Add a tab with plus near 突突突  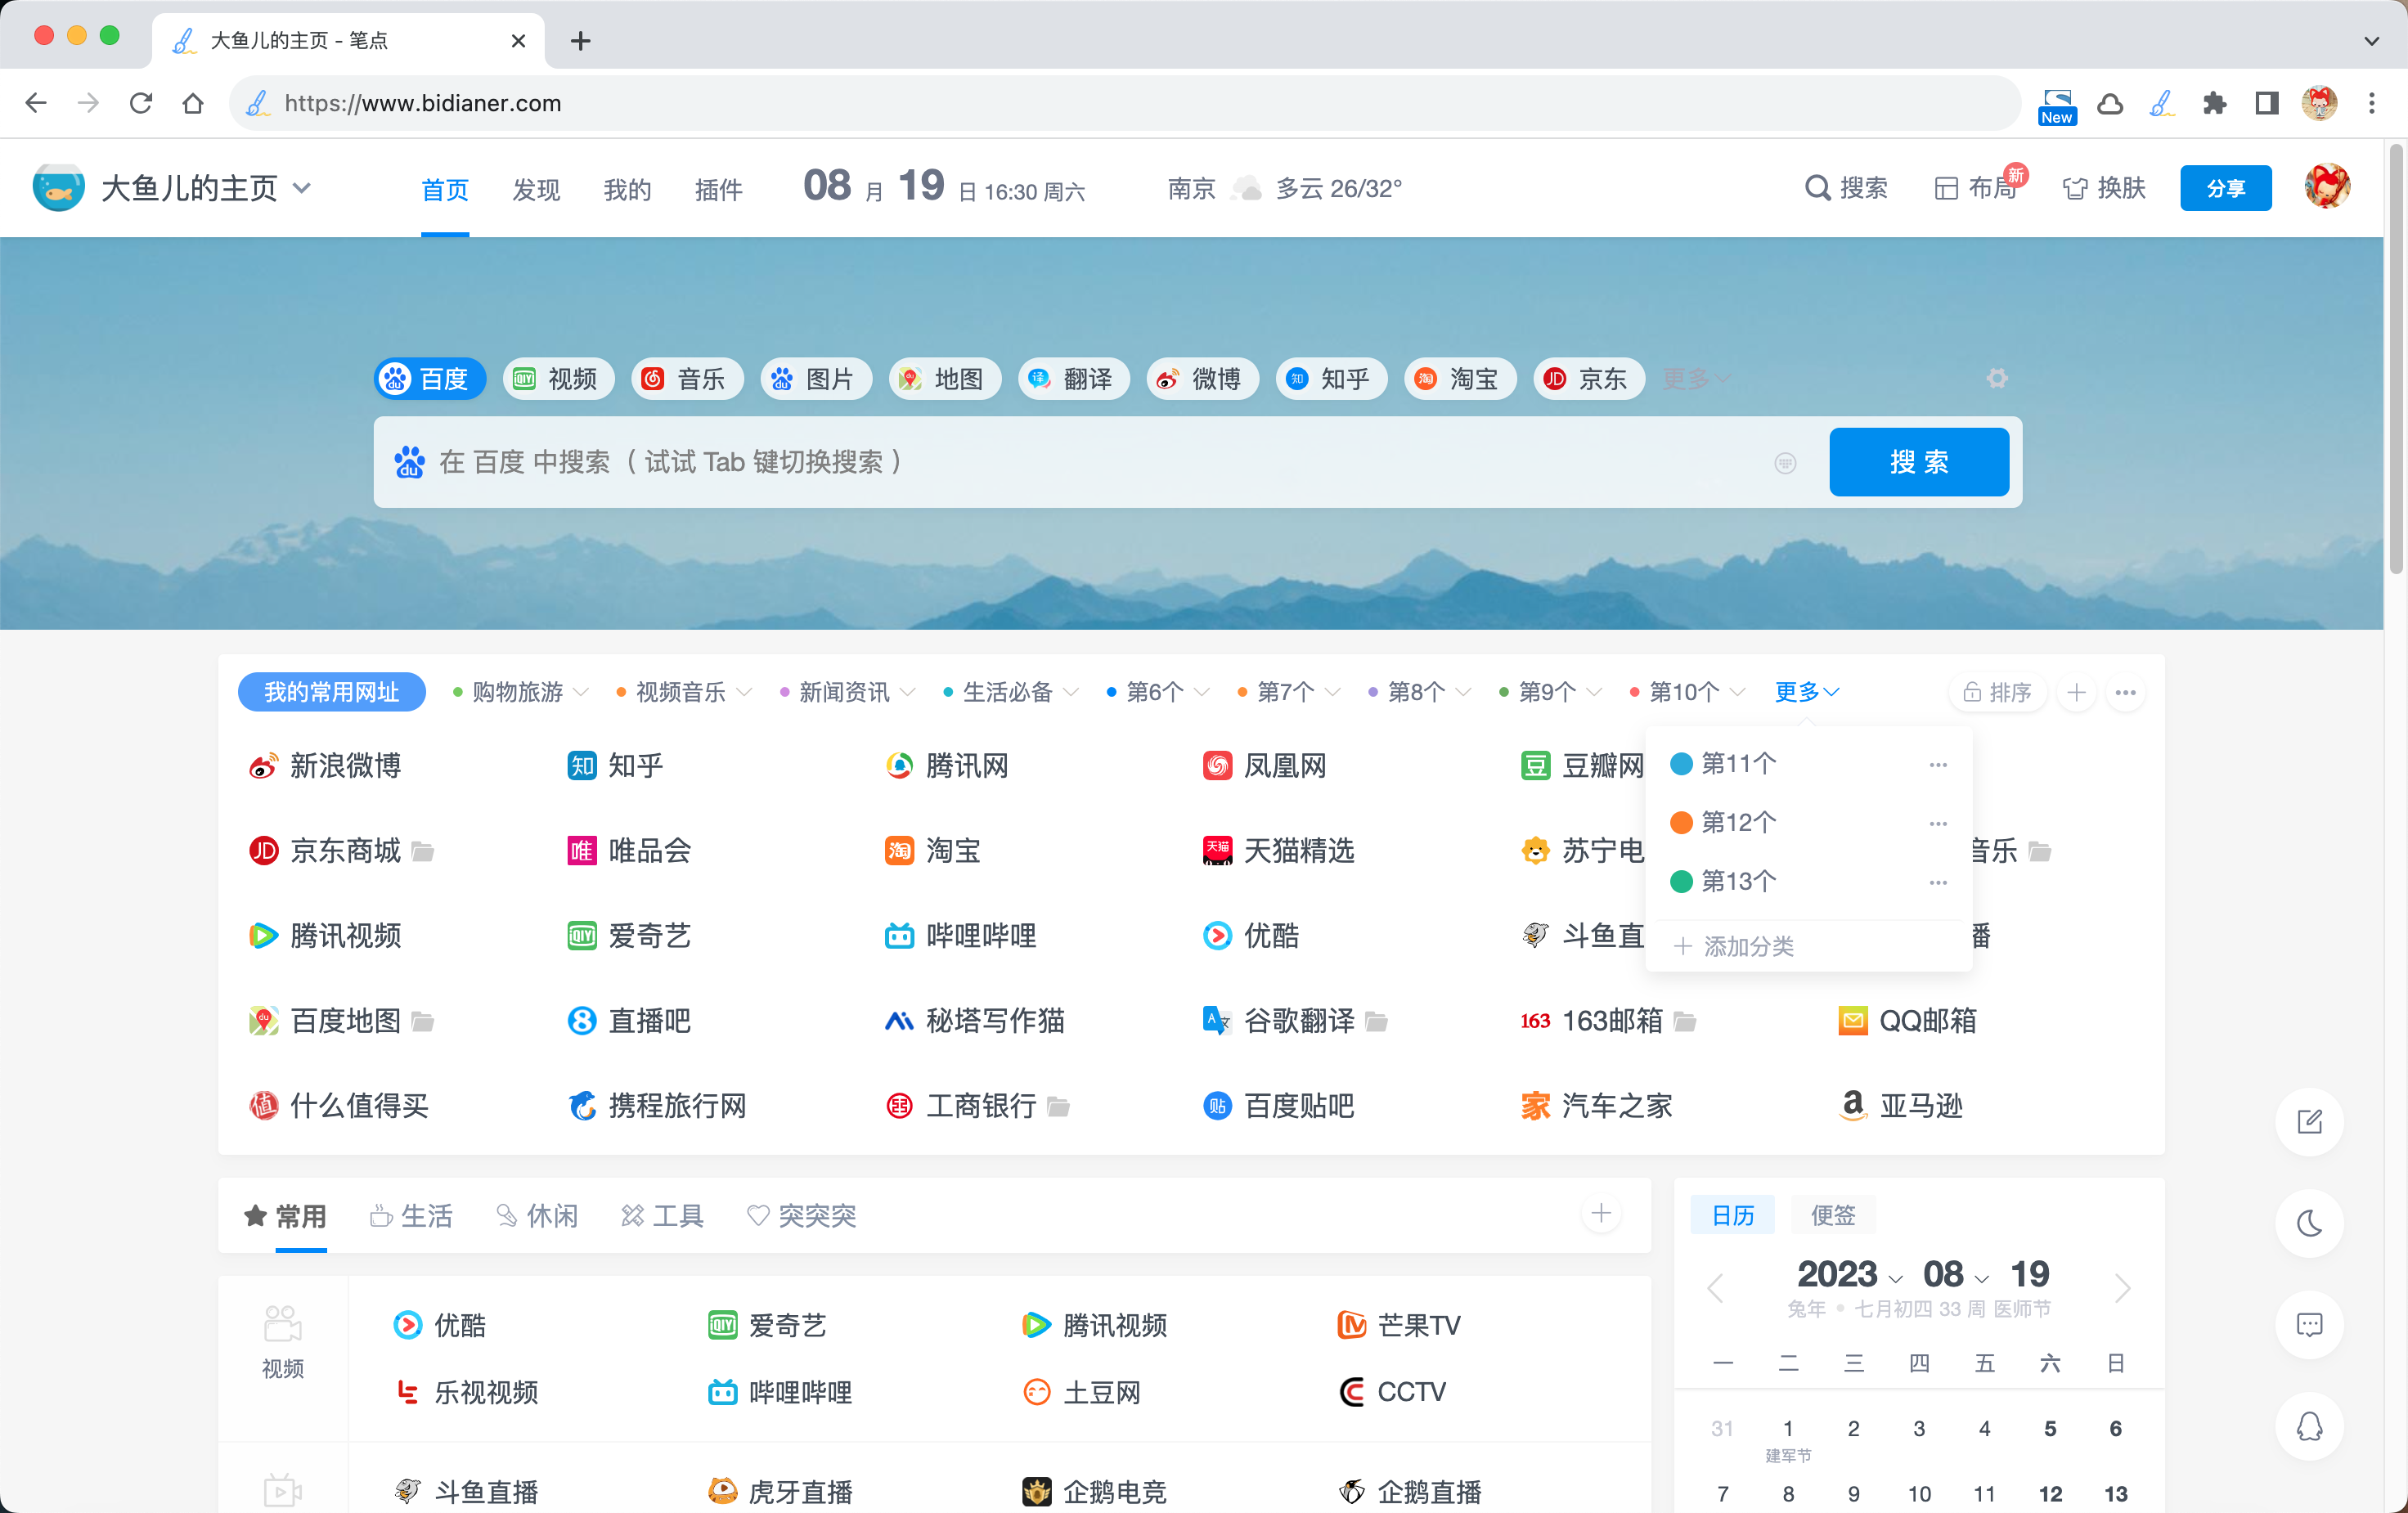point(1601,1213)
